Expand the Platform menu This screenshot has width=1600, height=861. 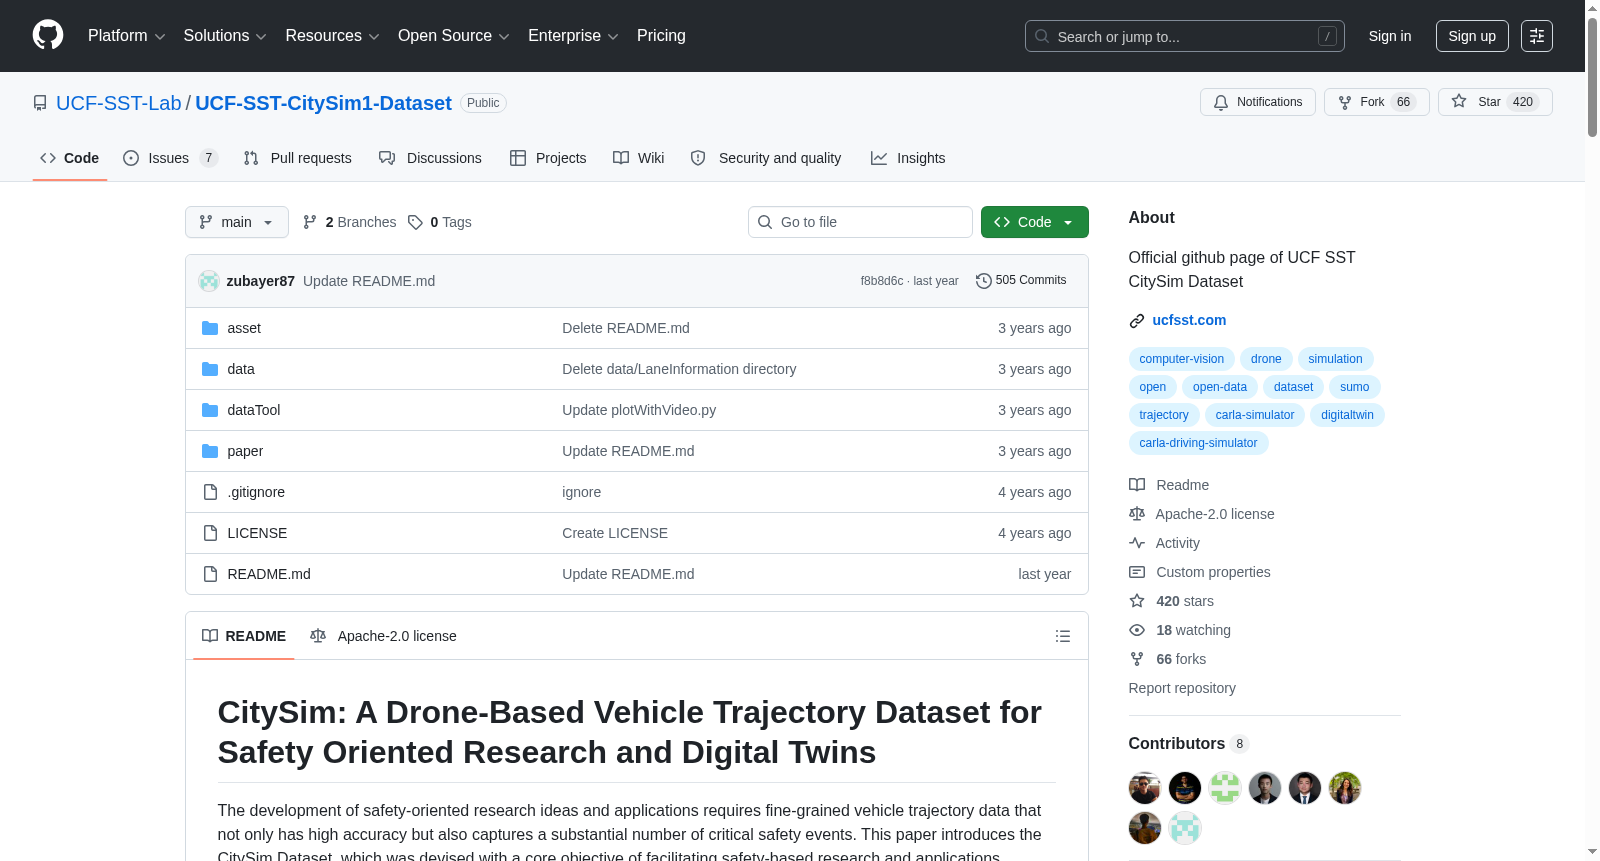127,36
